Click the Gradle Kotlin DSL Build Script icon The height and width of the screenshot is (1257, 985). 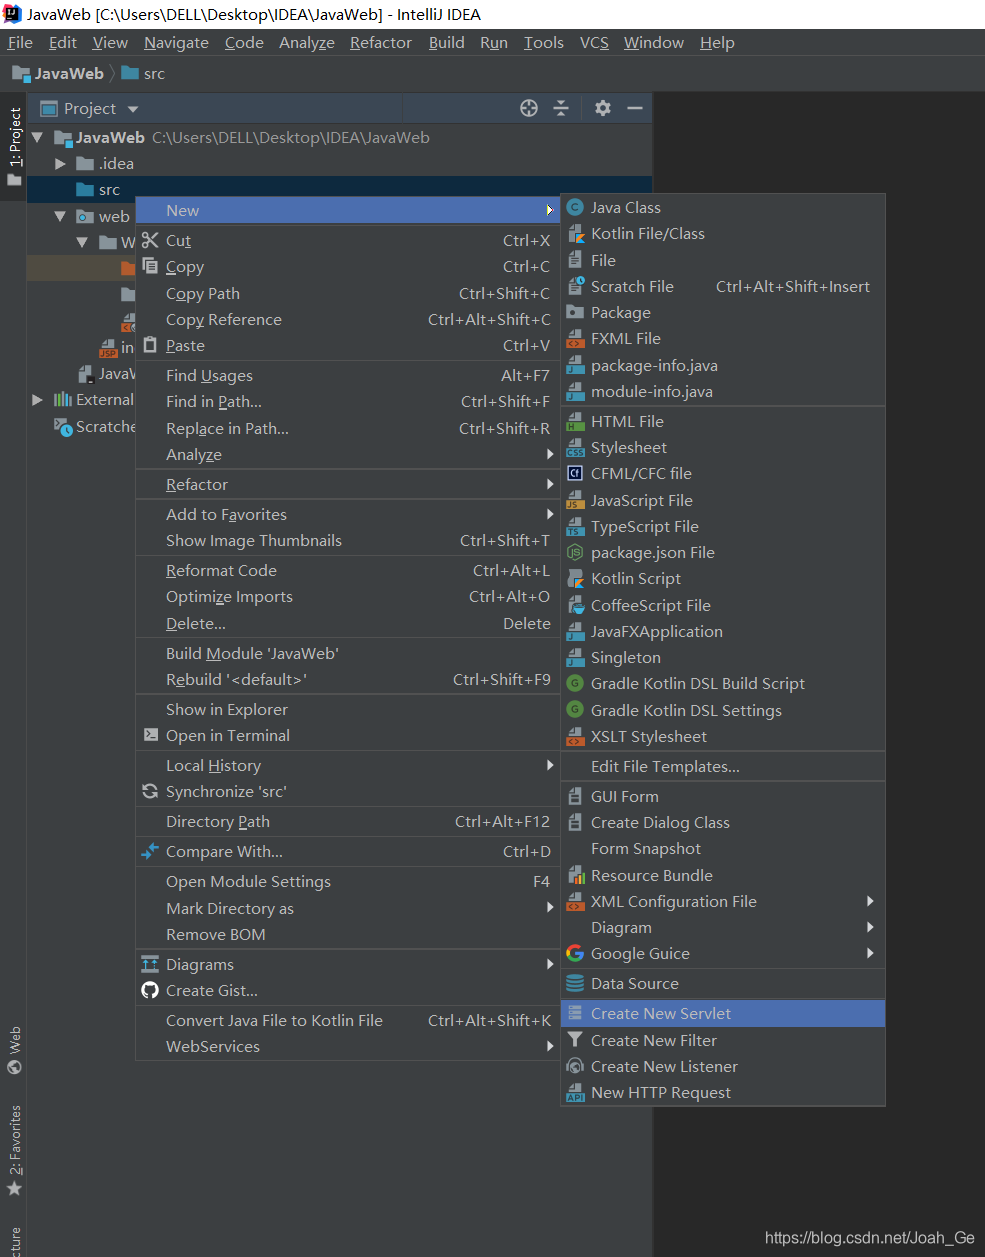(575, 684)
